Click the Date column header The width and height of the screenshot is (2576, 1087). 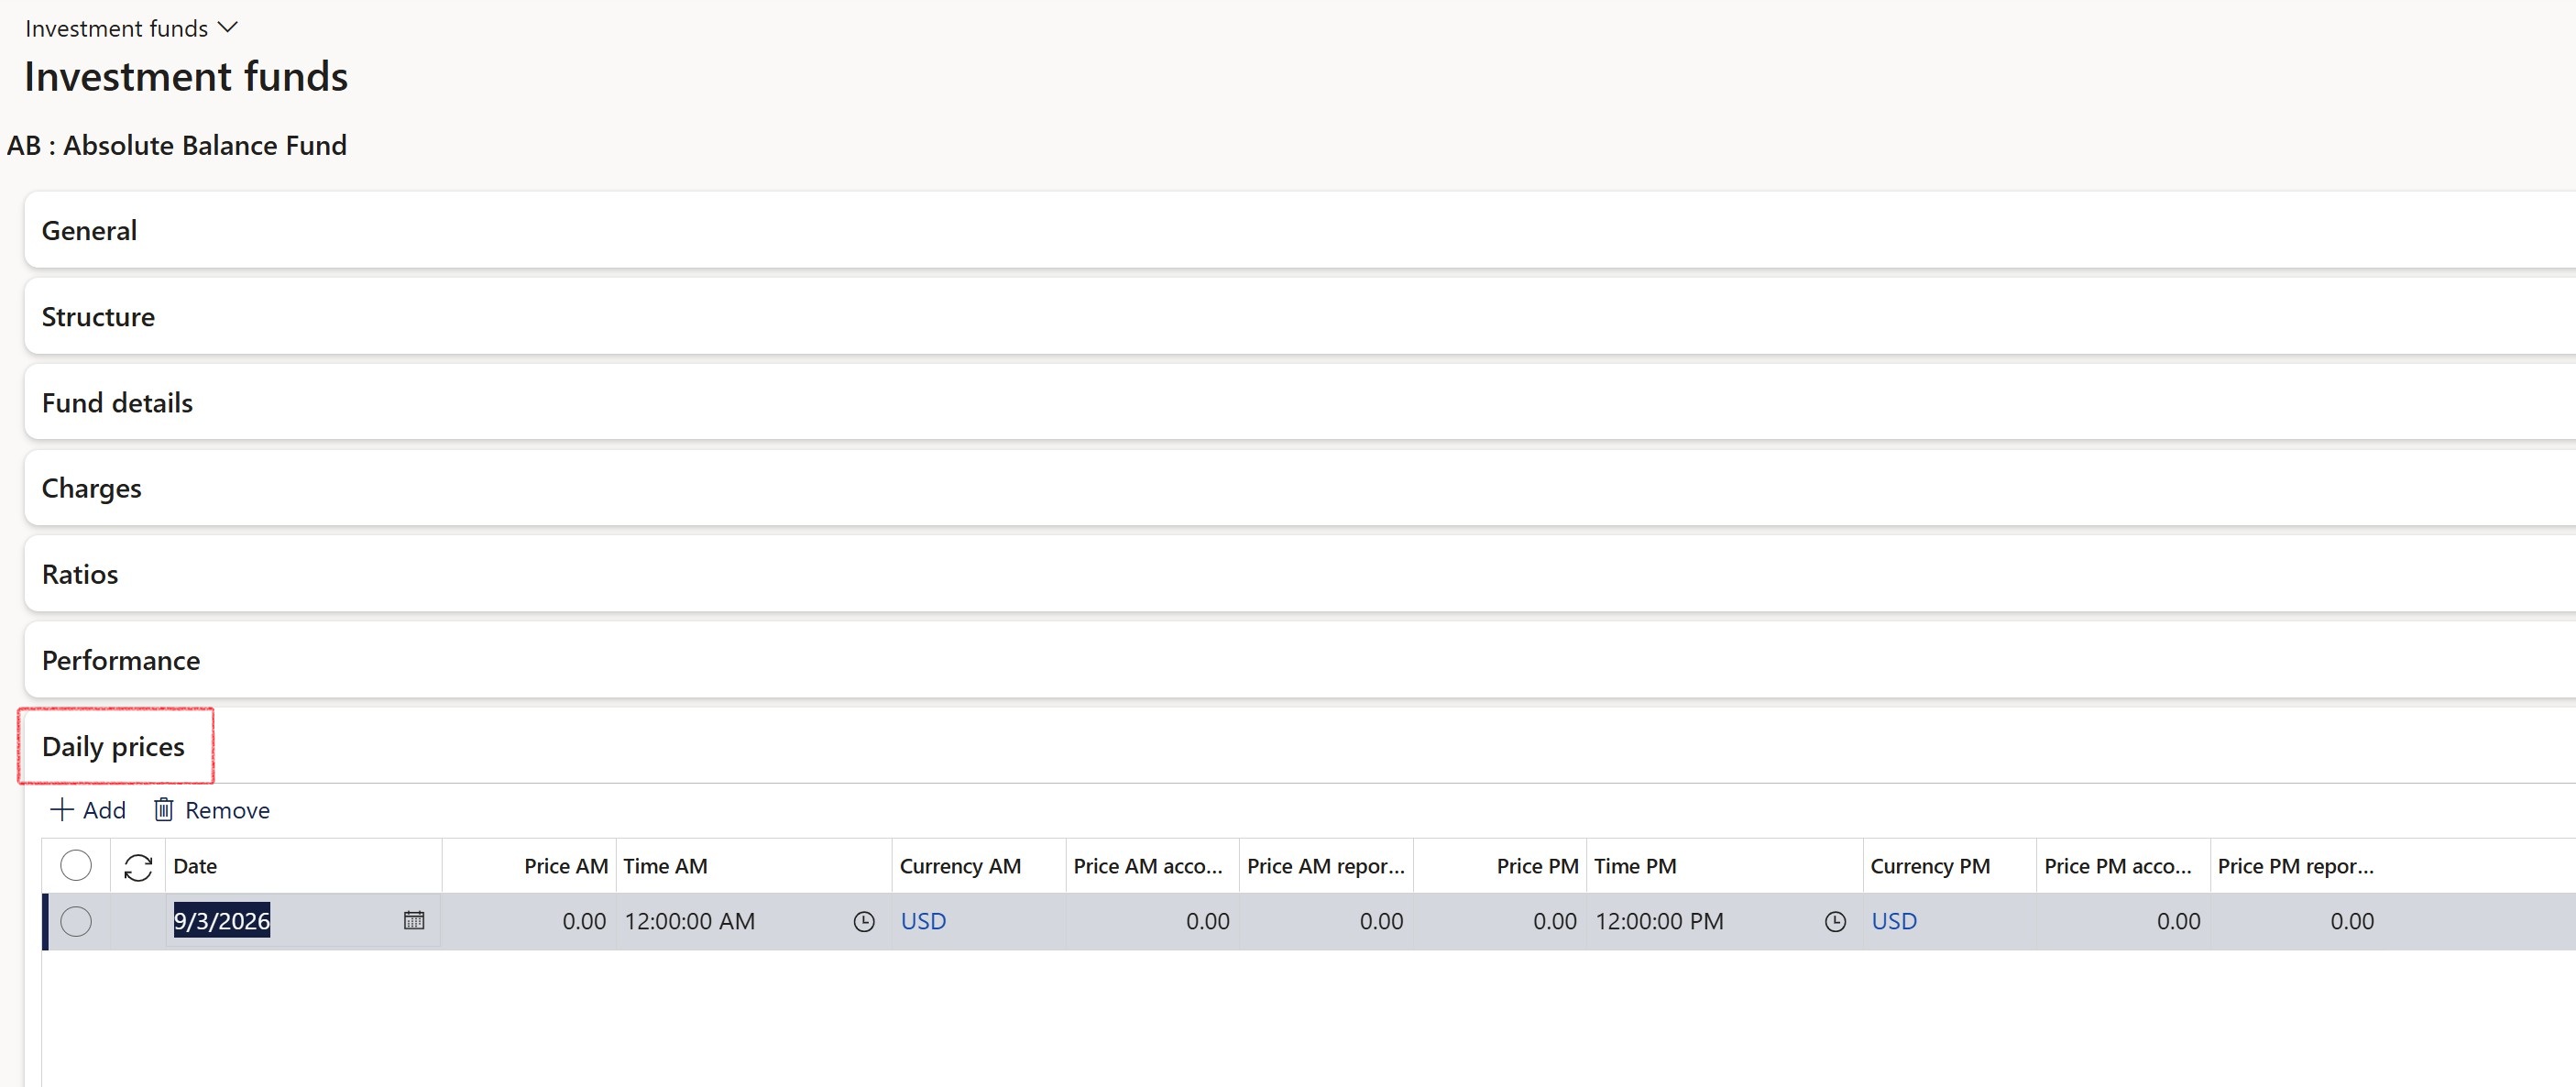click(x=303, y=866)
